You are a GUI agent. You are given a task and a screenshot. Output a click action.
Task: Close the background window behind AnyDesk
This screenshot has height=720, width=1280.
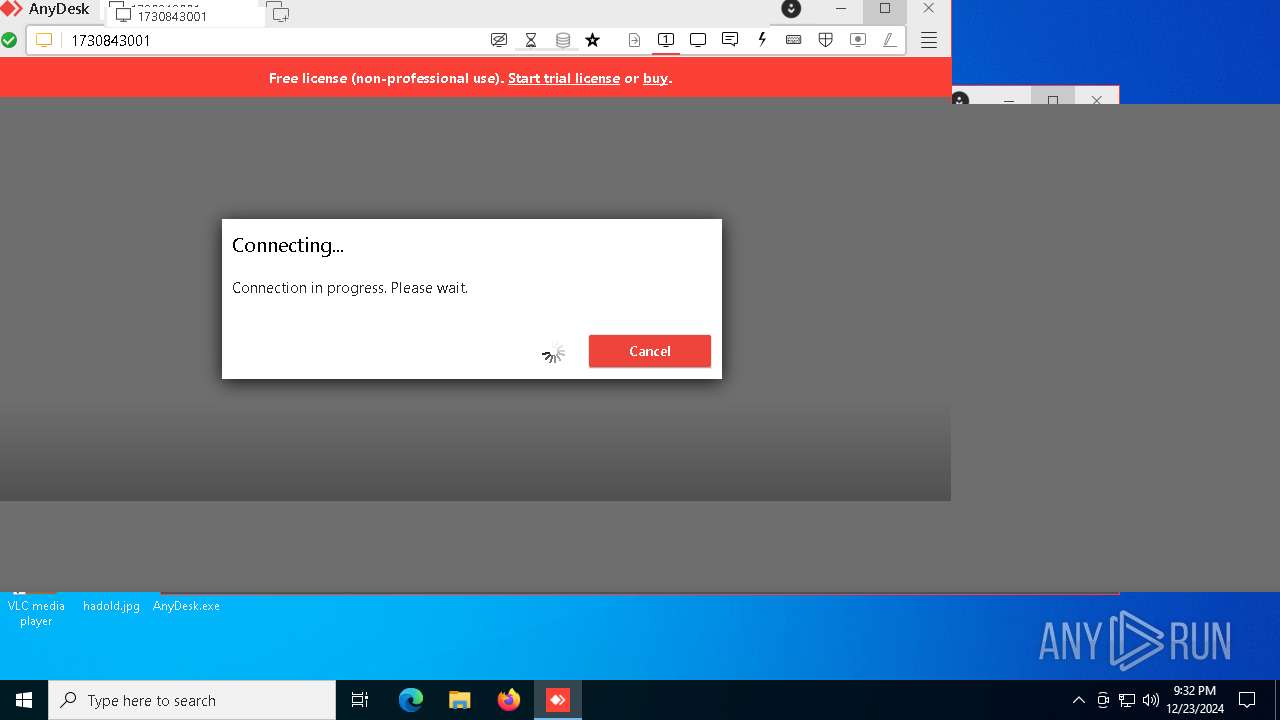[1097, 99]
